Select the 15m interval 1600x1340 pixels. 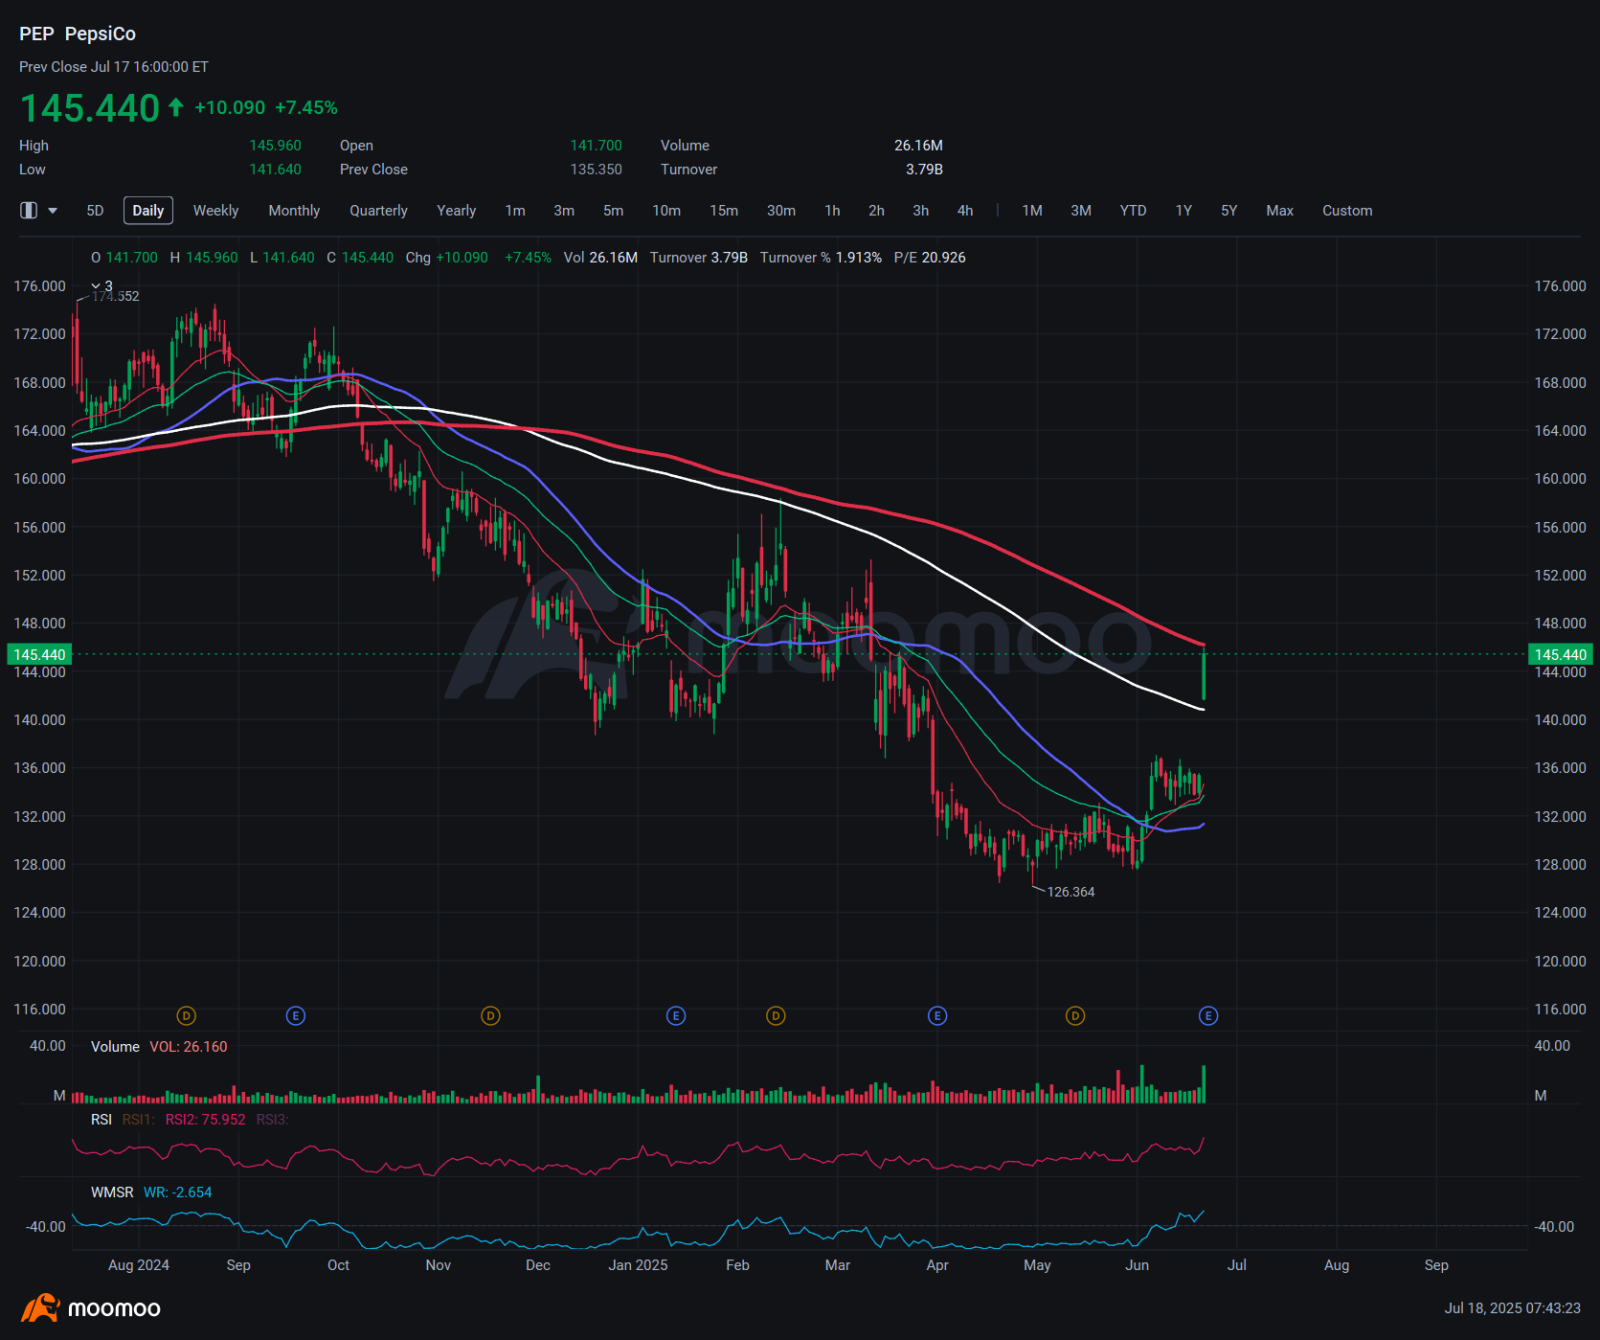coord(724,211)
